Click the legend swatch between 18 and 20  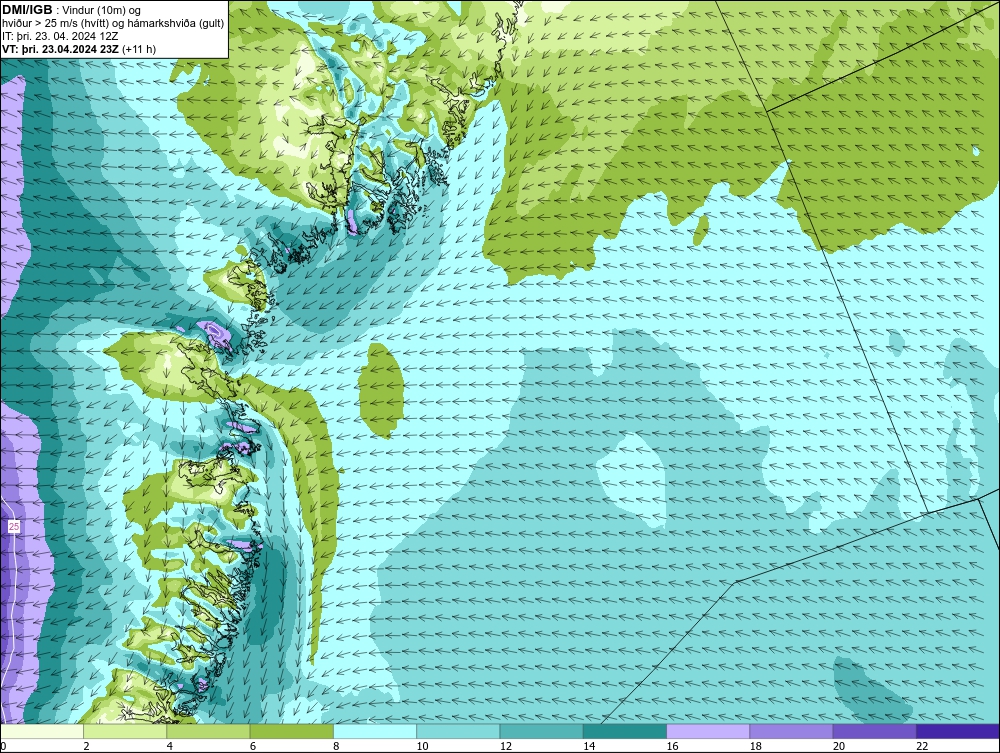point(791,731)
